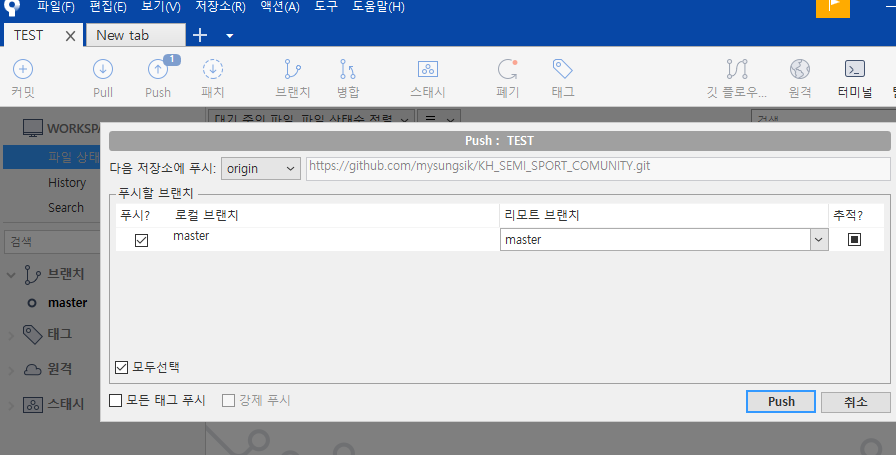896x455 pixels.
Task: Click the orange flag notification icon
Action: pos(833,7)
